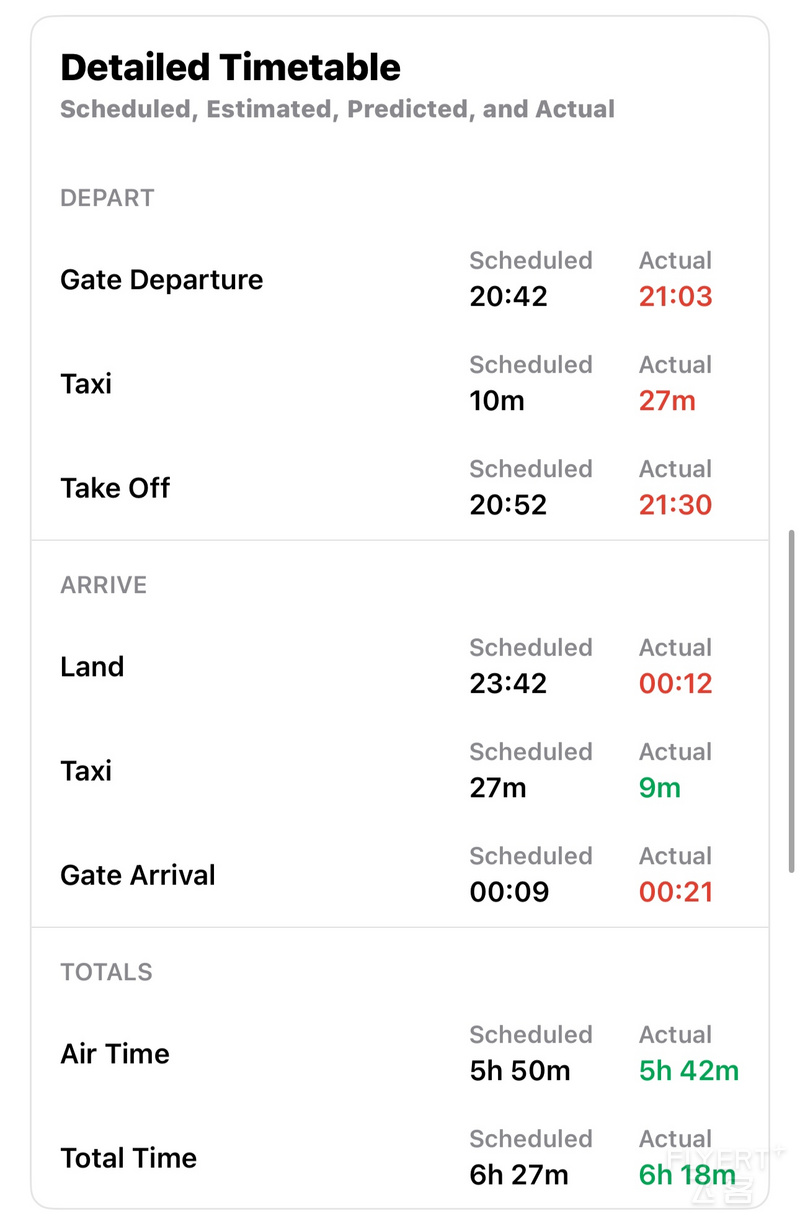Tap the Air Time actual 5h 42m
The image size is (800, 1219).
tap(689, 1071)
